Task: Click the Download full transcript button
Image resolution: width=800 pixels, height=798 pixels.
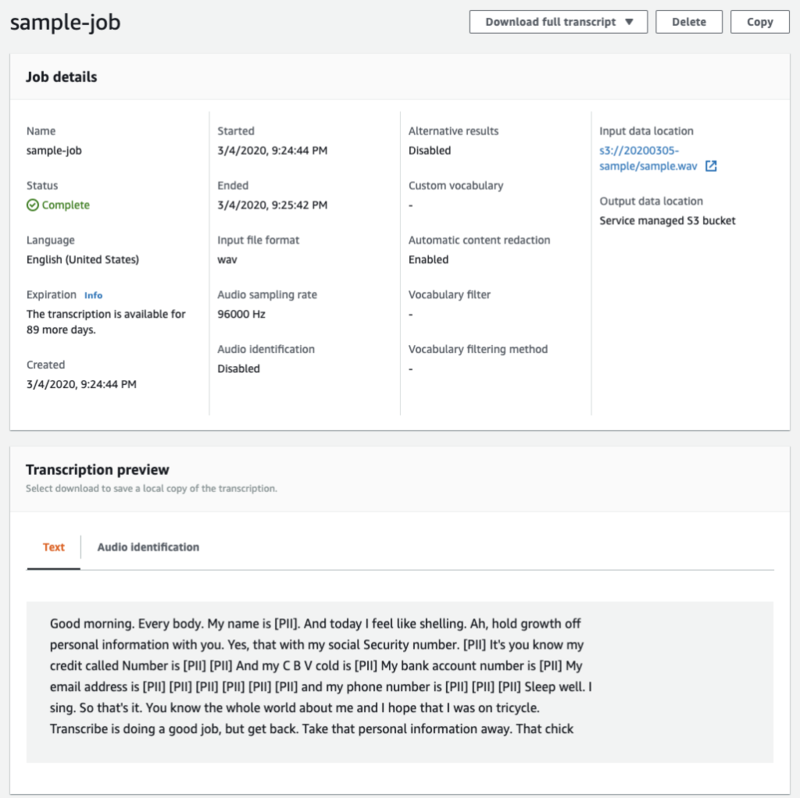Action: point(558,22)
